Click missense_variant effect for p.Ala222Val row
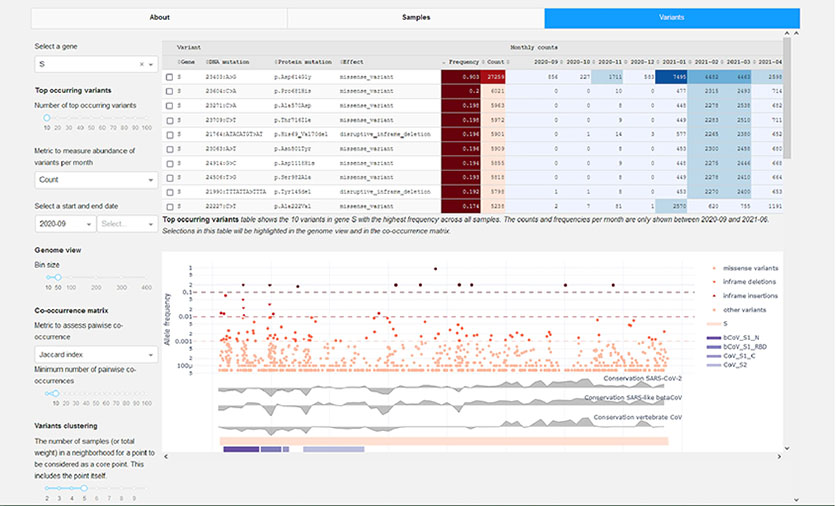Image resolution: width=836 pixels, height=506 pixels. click(x=366, y=206)
